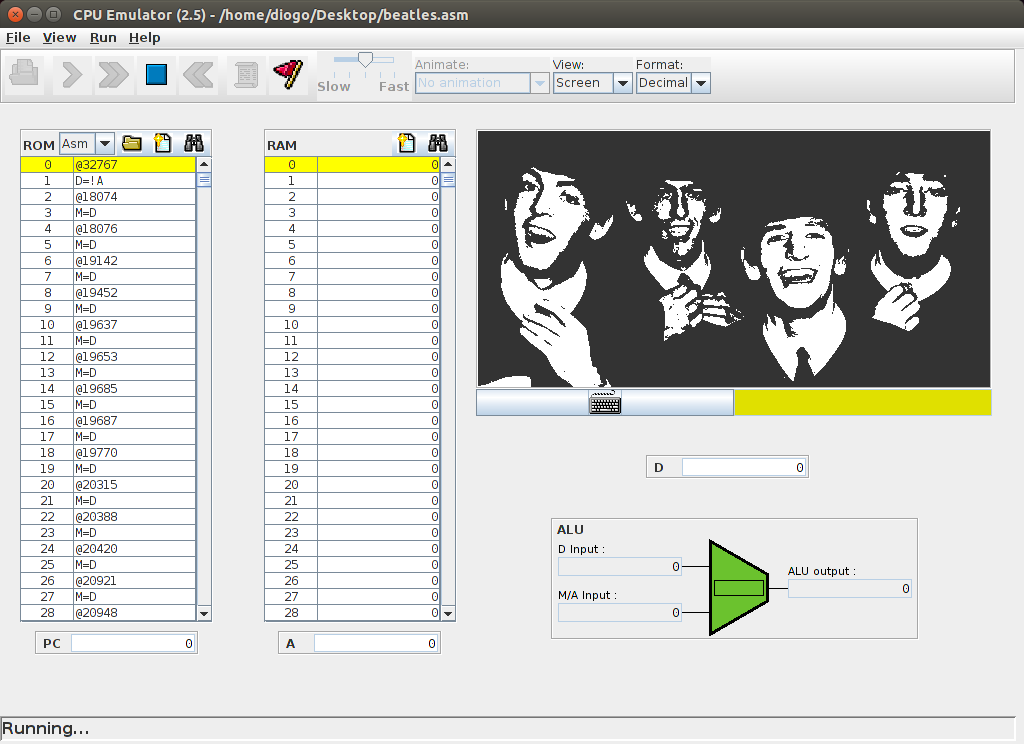Open the Help menu

(144, 37)
